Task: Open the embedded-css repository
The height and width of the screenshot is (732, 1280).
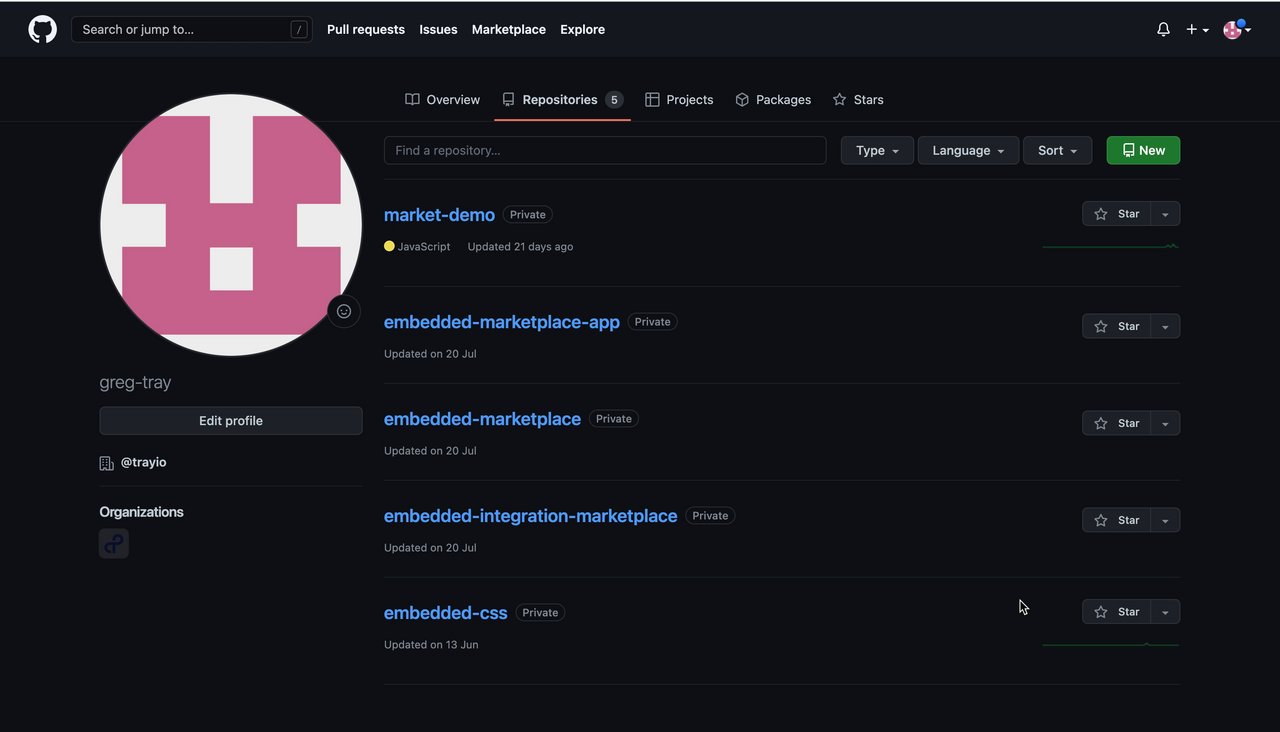Action: point(445,613)
